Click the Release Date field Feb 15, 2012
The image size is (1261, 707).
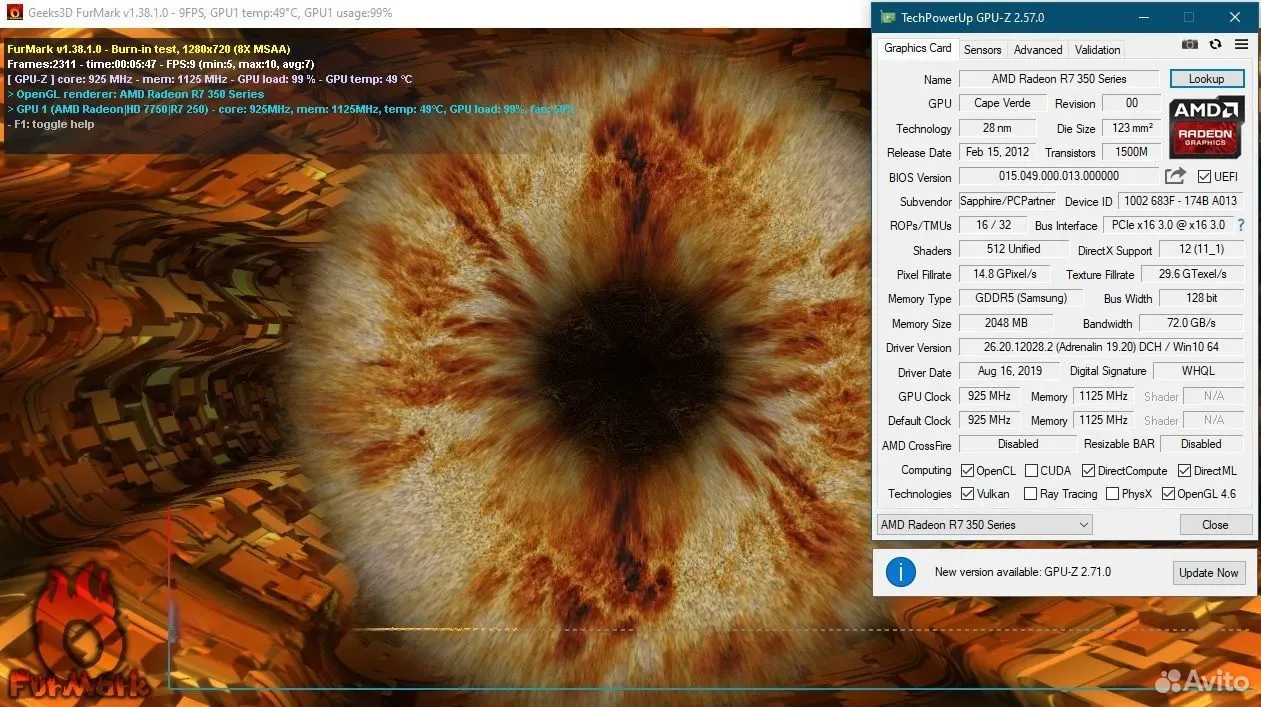(997, 152)
